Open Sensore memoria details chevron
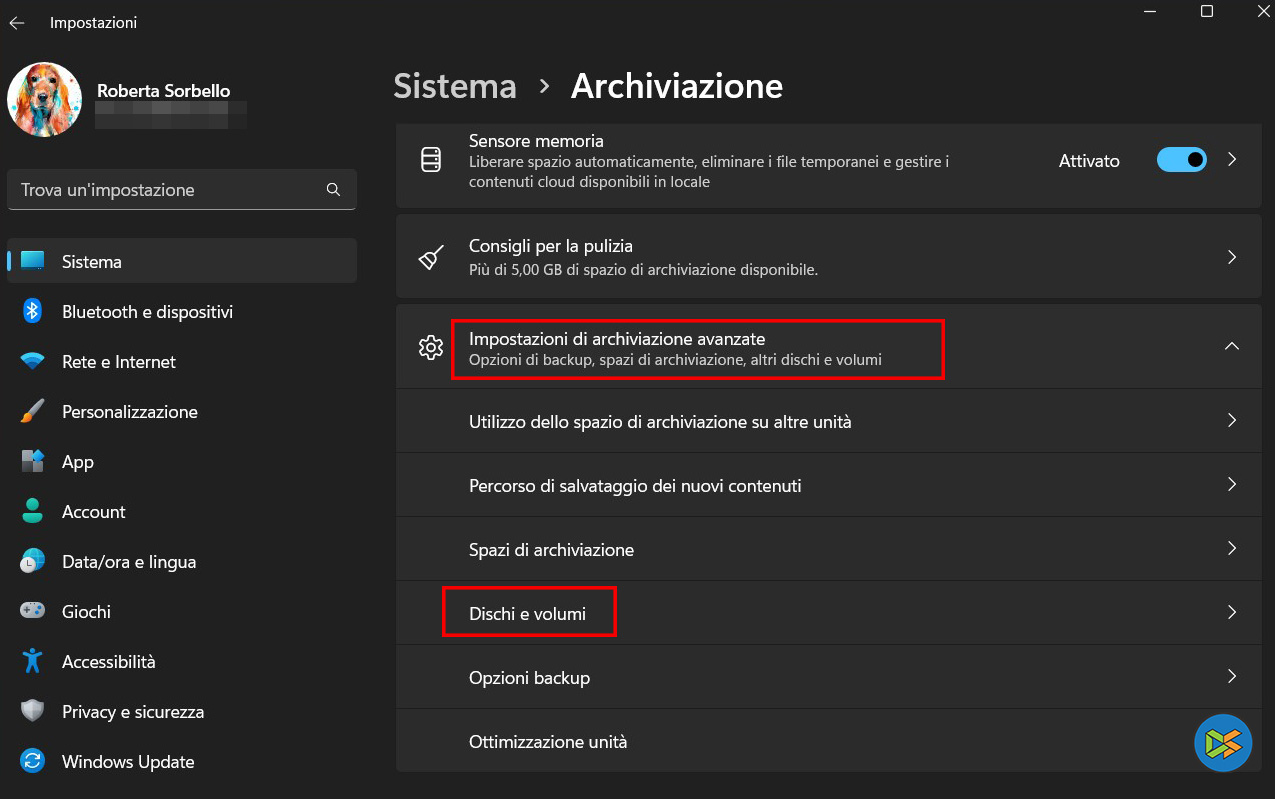 [x=1232, y=160]
